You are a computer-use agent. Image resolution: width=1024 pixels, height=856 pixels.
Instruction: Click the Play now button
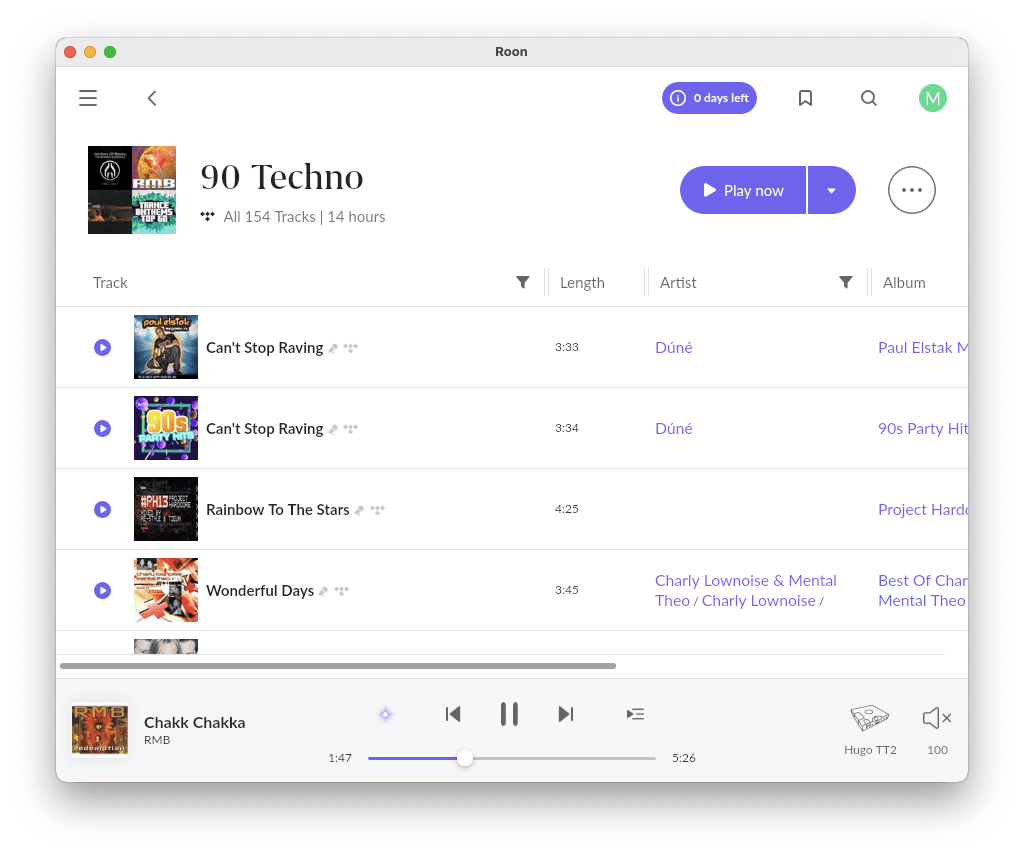(x=743, y=190)
